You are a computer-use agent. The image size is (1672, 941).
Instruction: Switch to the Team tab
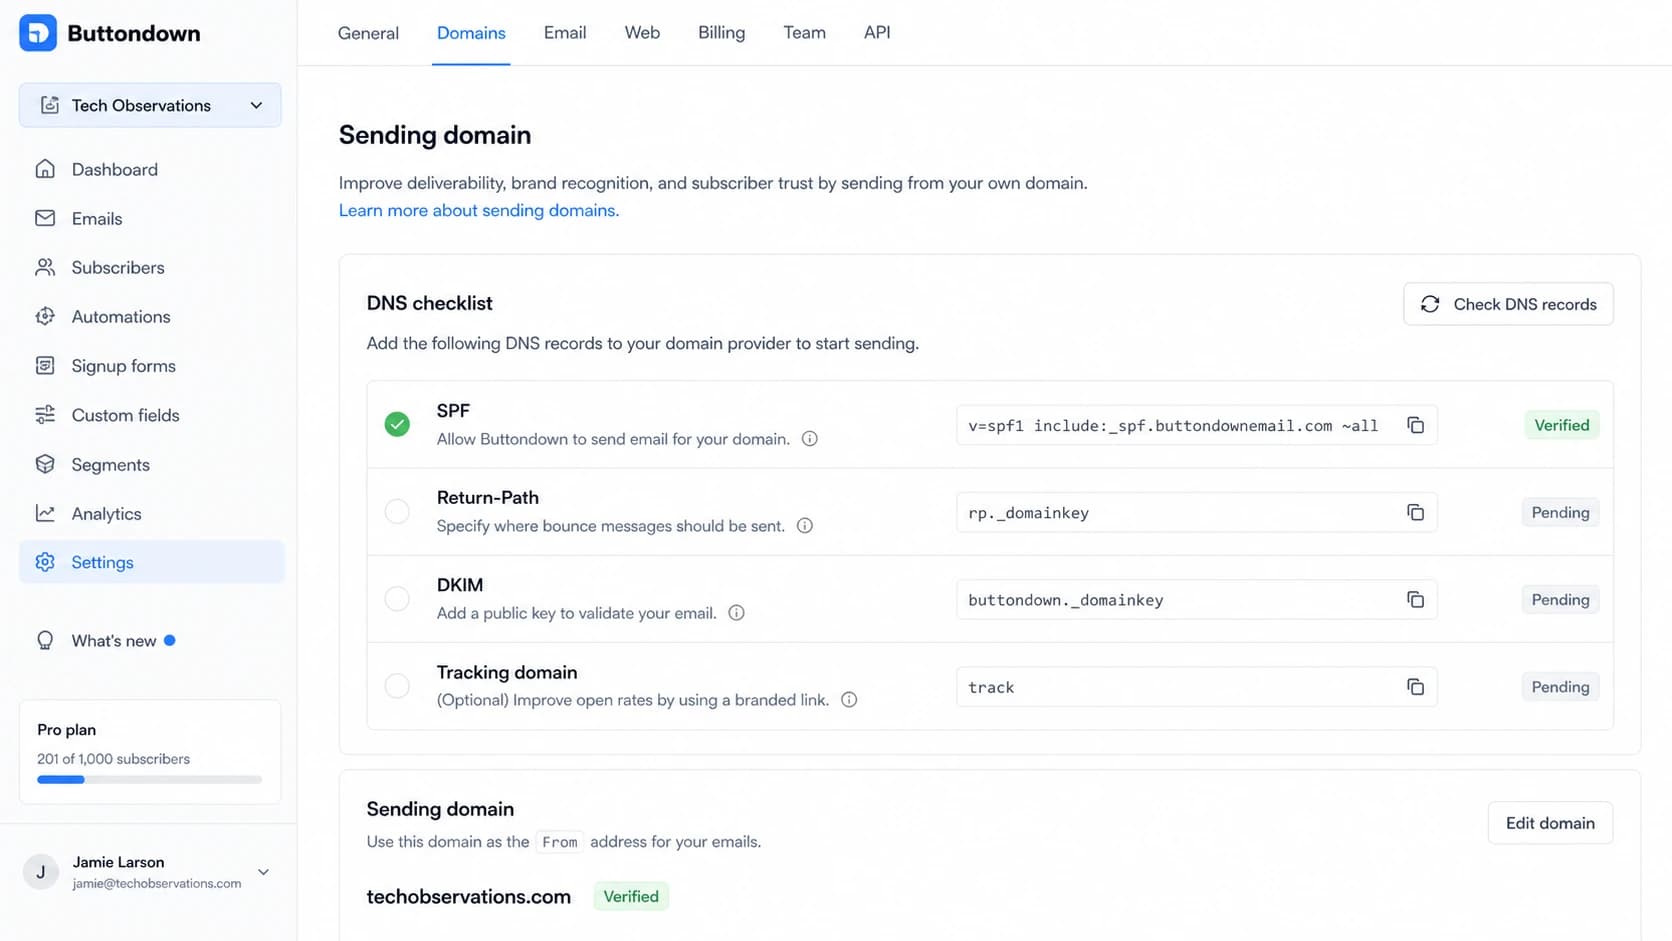coord(804,33)
